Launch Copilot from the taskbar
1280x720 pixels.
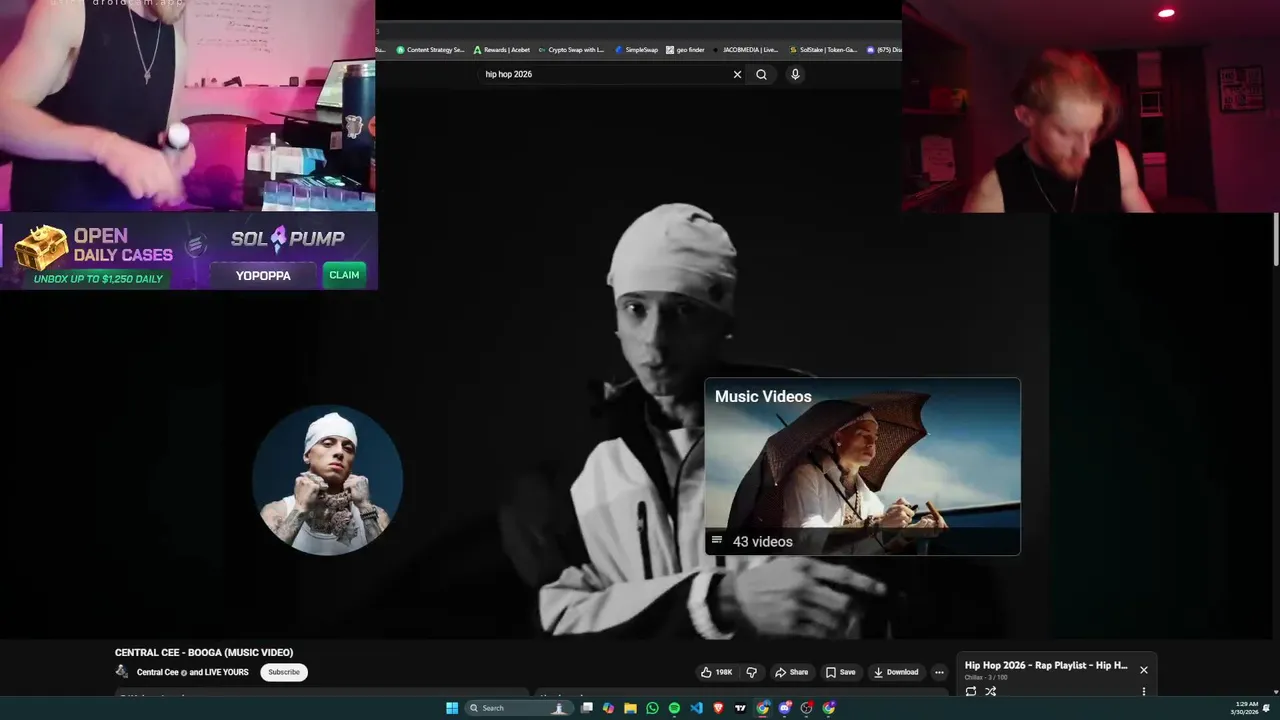(608, 708)
